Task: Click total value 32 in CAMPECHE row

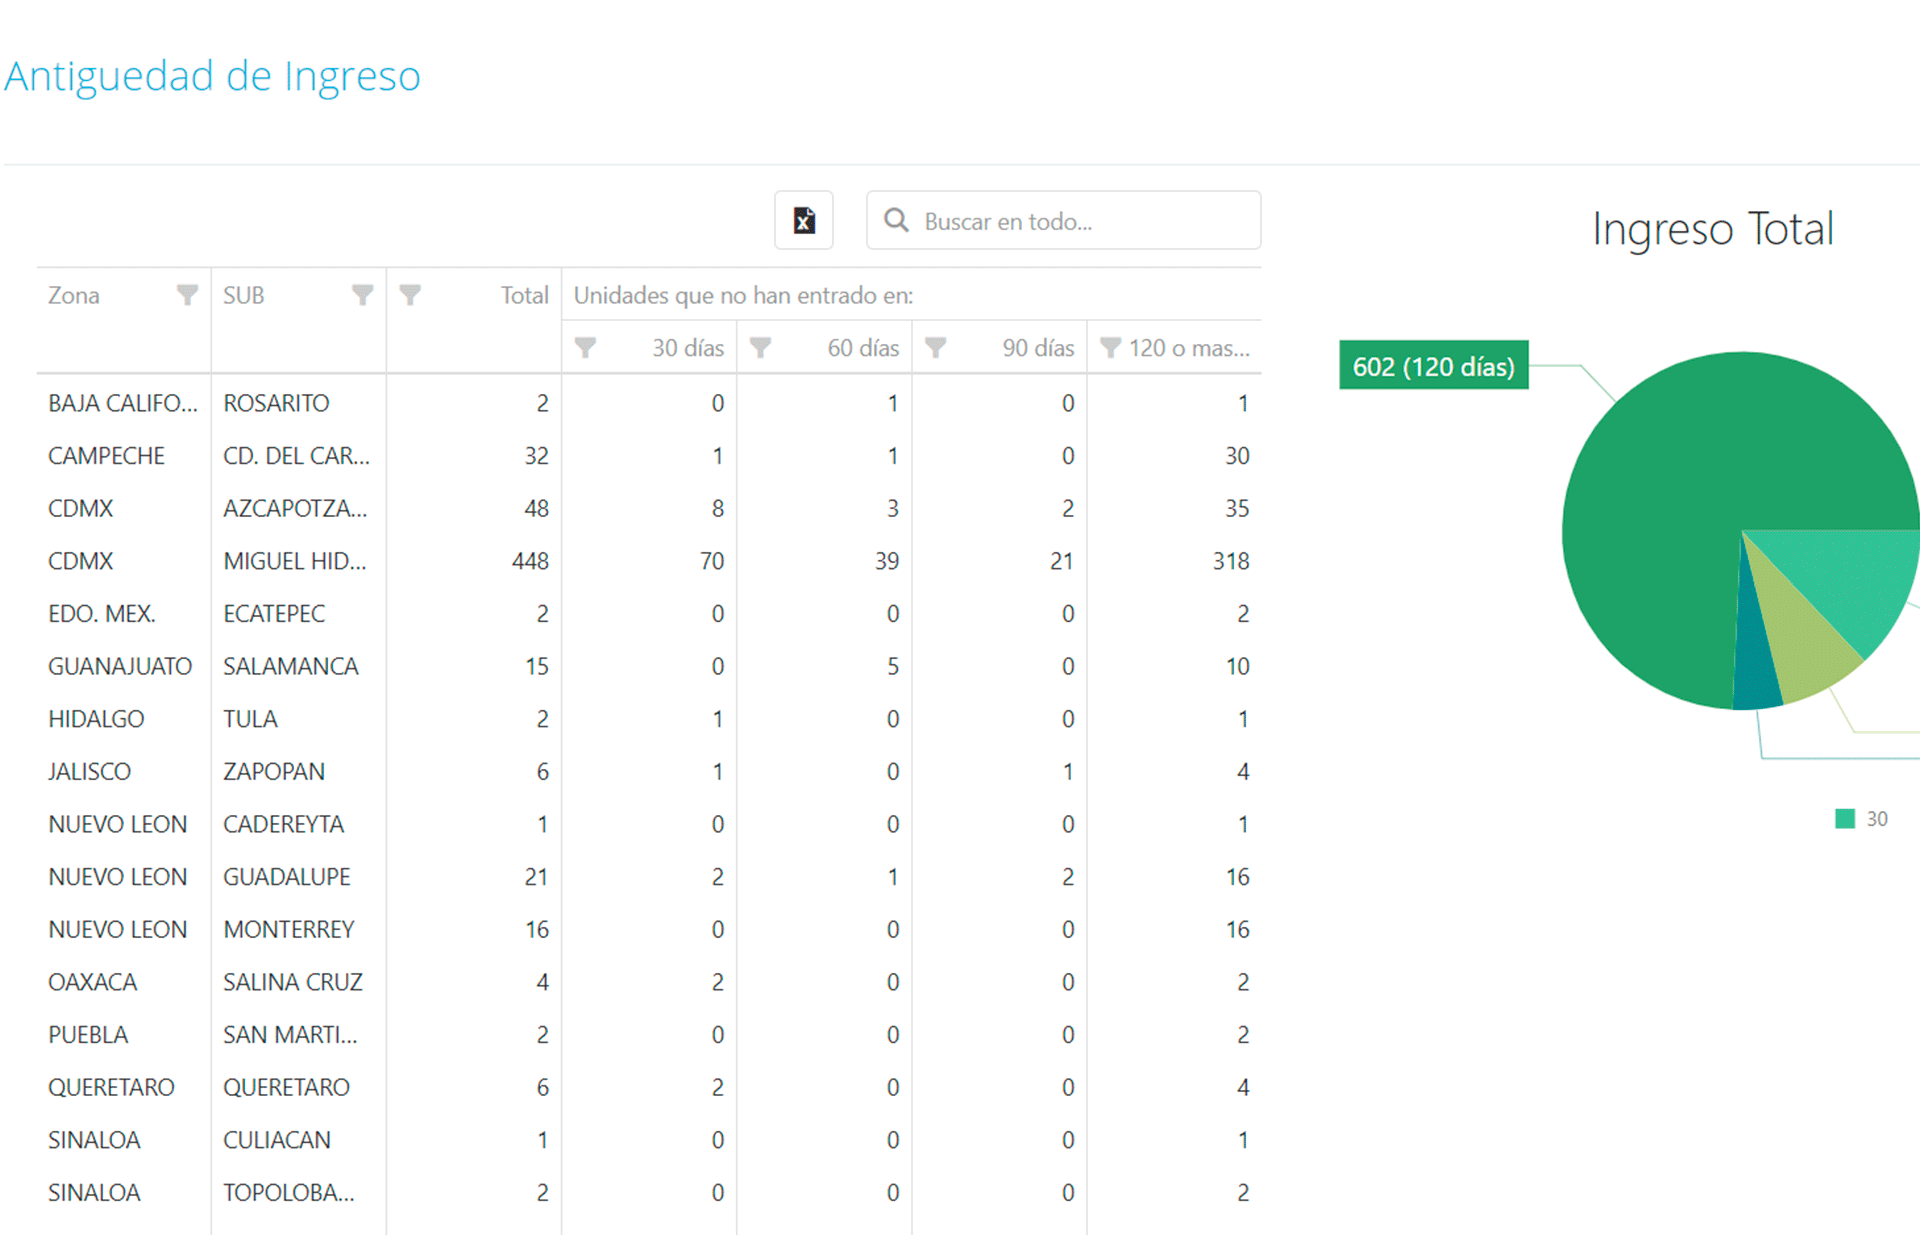Action: pyautogui.click(x=537, y=456)
